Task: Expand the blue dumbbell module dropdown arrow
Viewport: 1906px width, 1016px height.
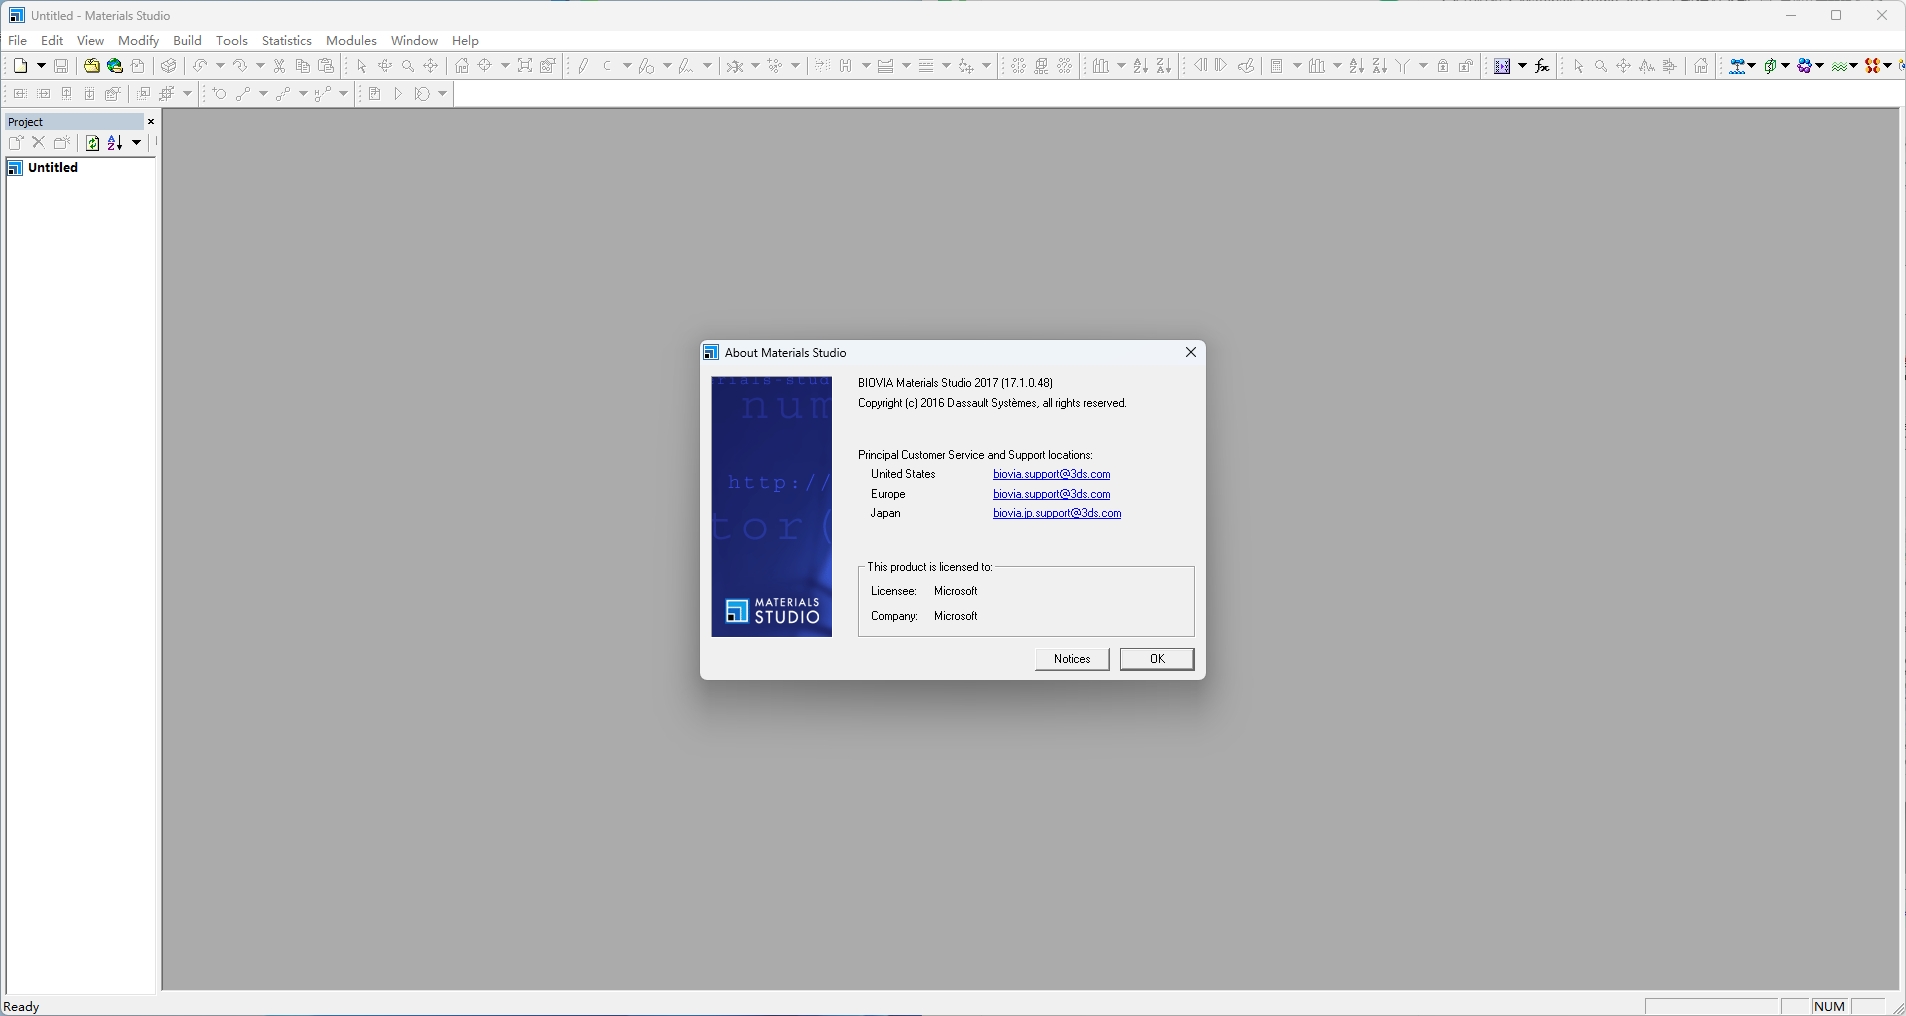Action: click(x=1752, y=66)
